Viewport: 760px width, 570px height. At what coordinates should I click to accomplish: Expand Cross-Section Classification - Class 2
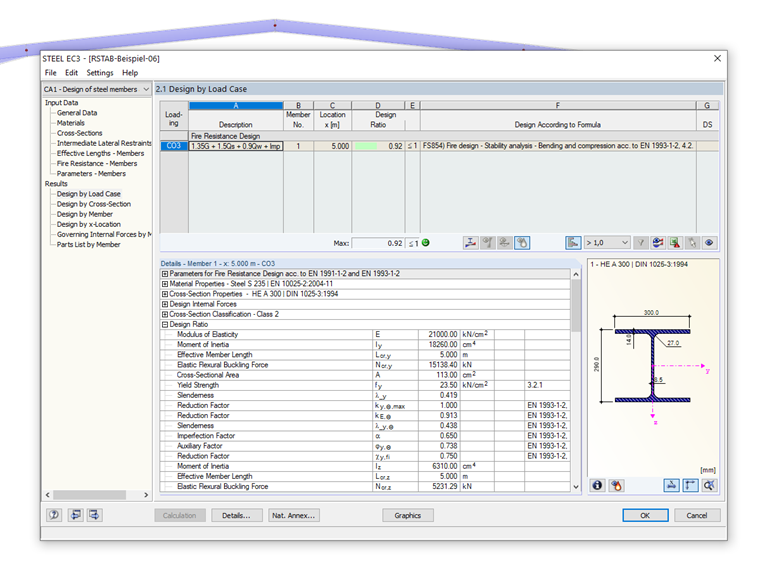point(165,315)
